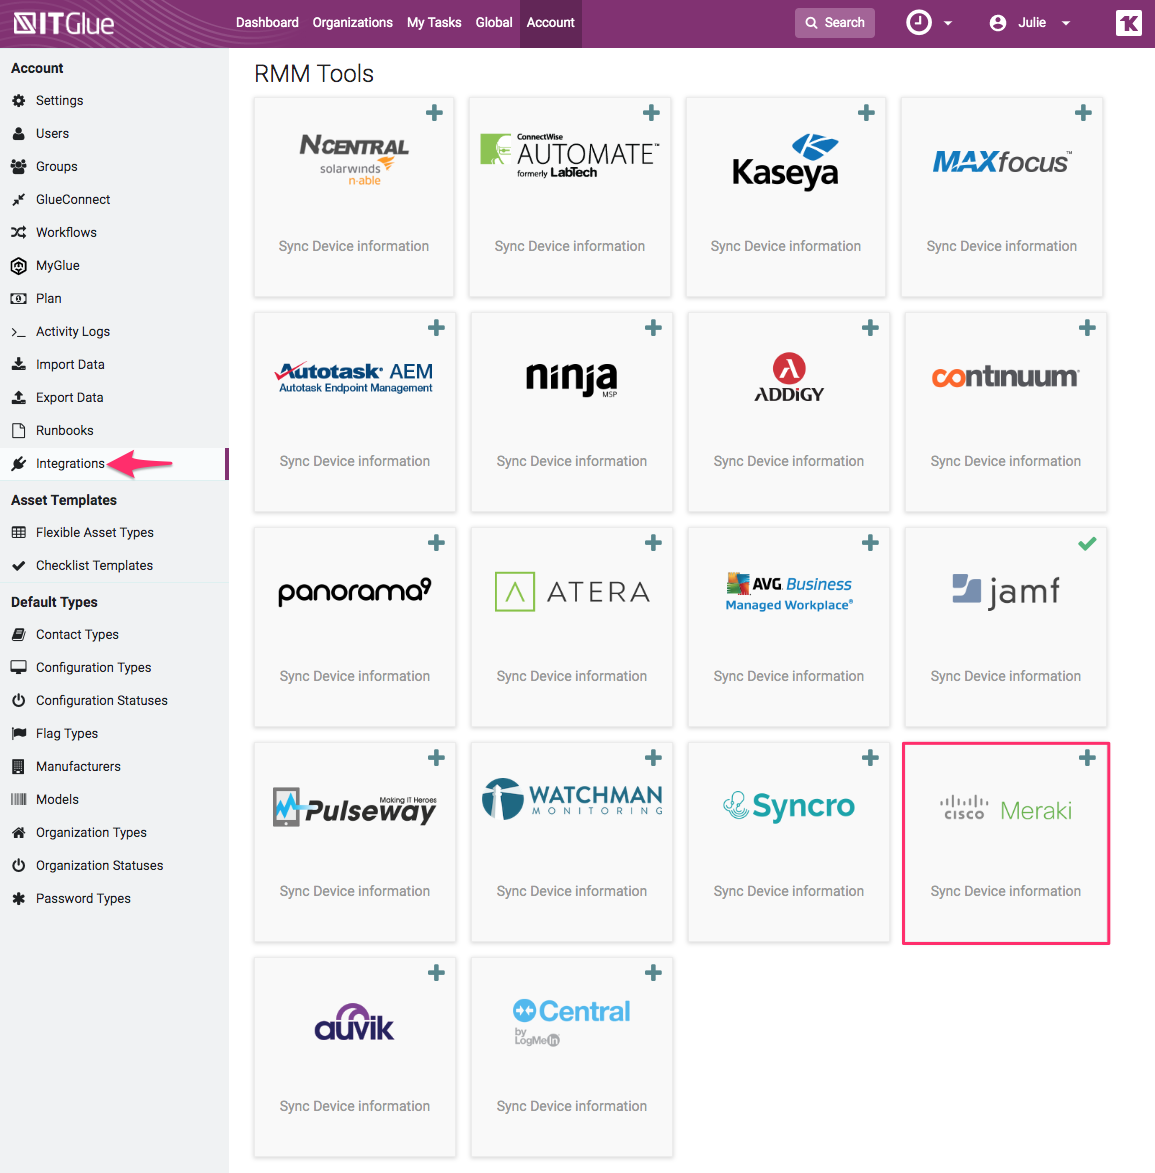Open the Organizations menu
This screenshot has width=1155, height=1173.
[352, 22]
